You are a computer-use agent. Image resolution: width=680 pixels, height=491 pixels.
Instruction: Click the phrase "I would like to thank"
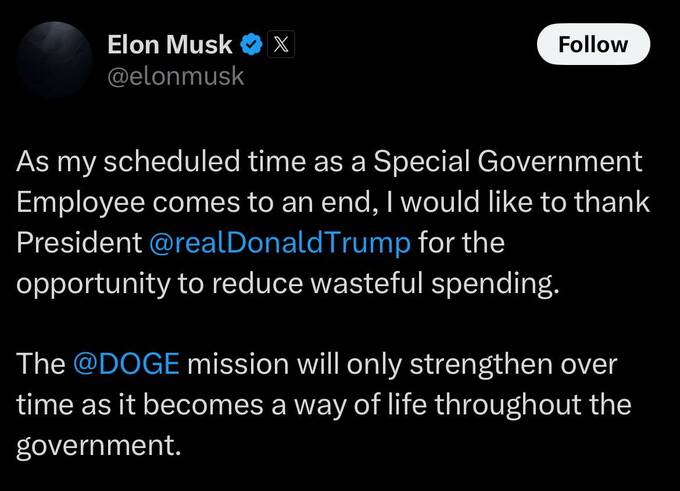tap(518, 201)
